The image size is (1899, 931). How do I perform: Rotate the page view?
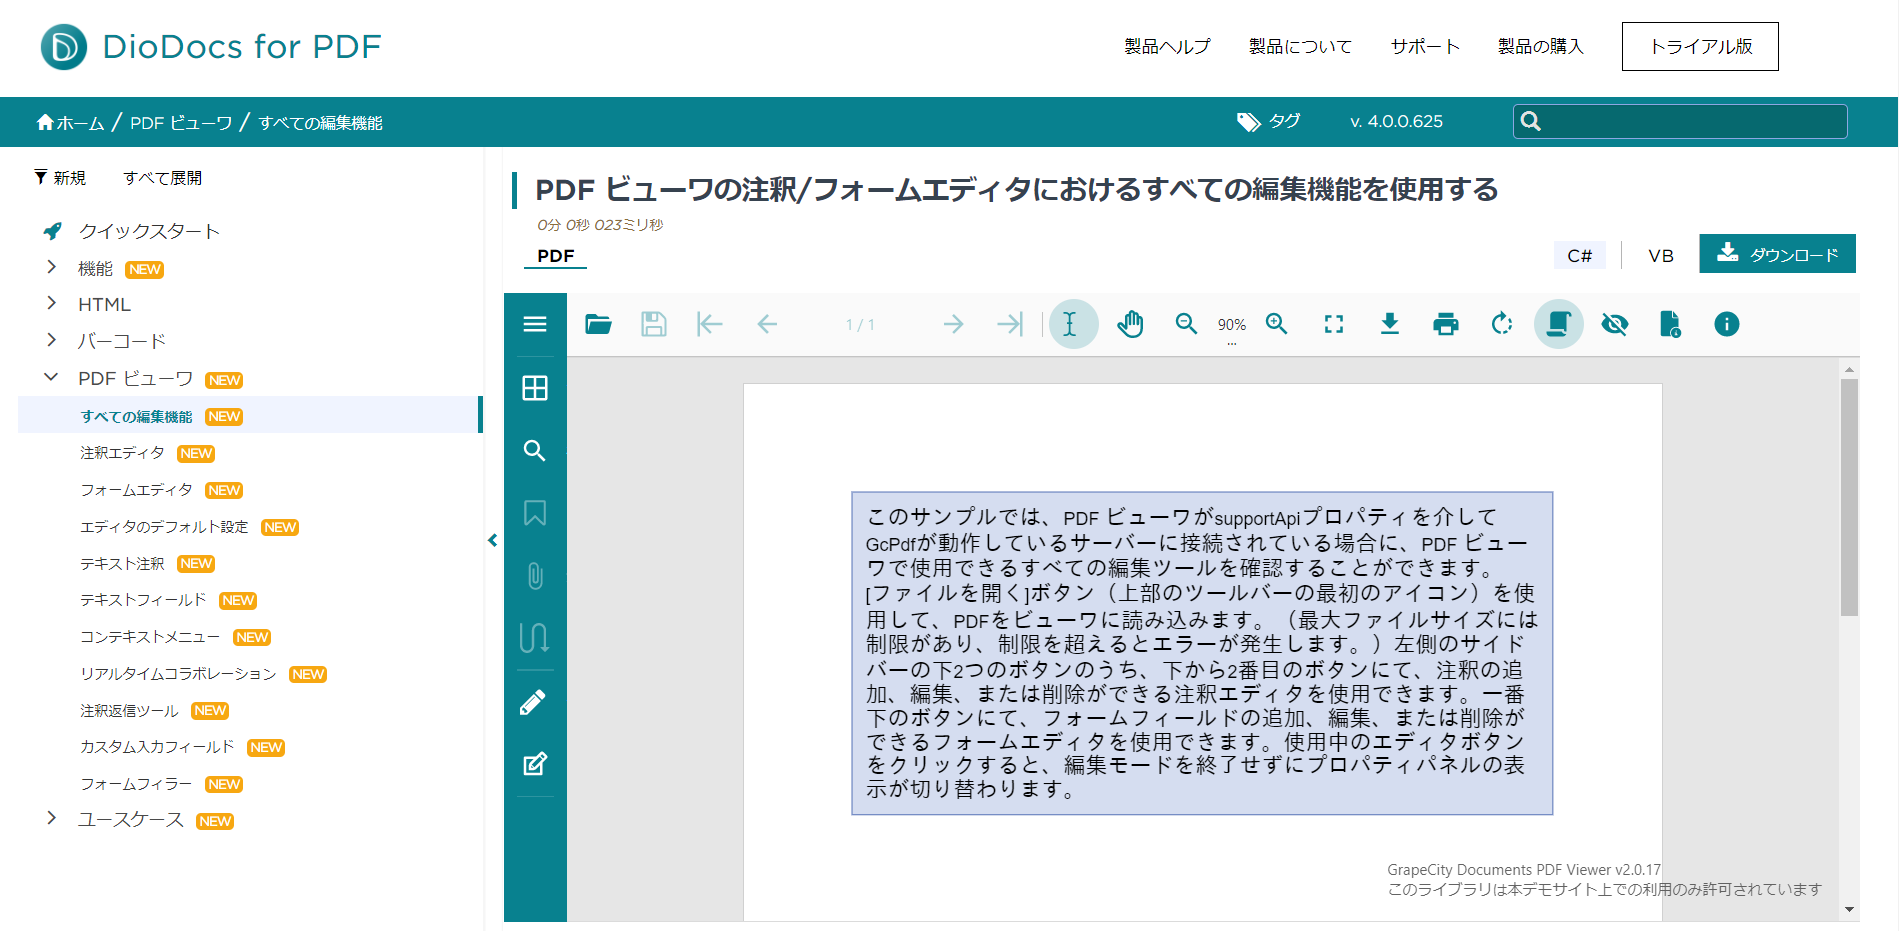tap(1502, 324)
